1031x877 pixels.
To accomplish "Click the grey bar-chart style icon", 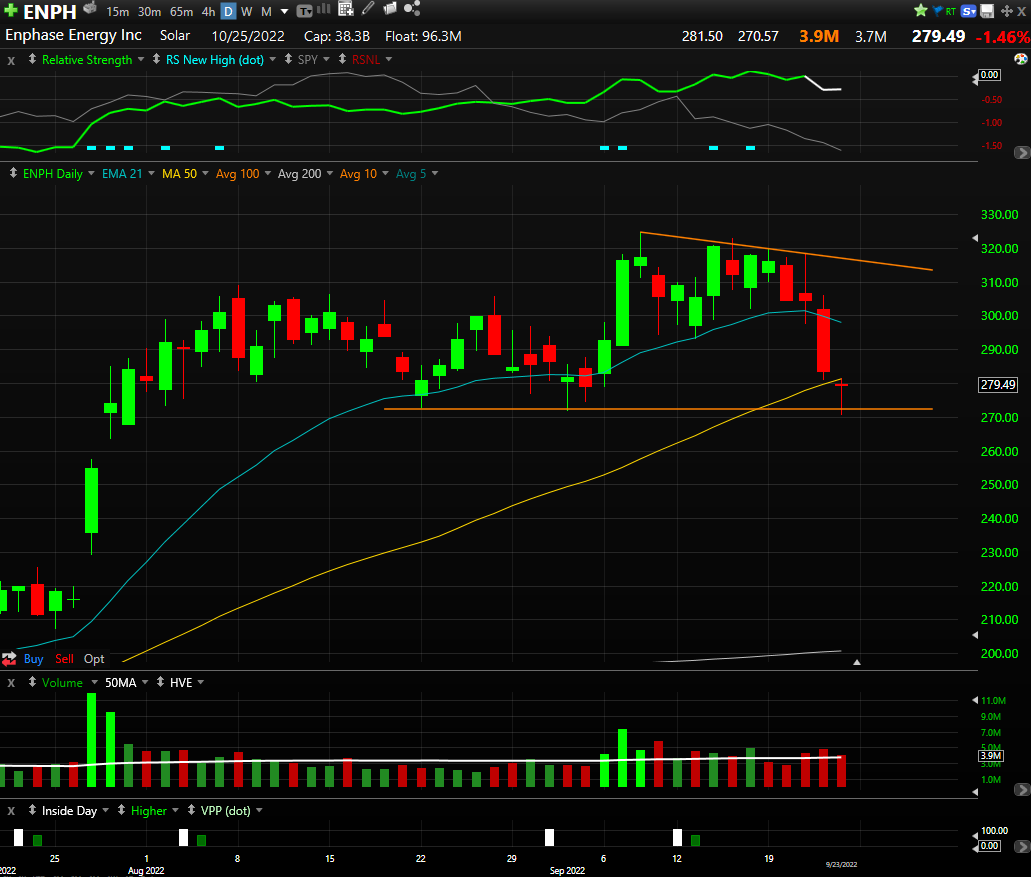I will [324, 9].
